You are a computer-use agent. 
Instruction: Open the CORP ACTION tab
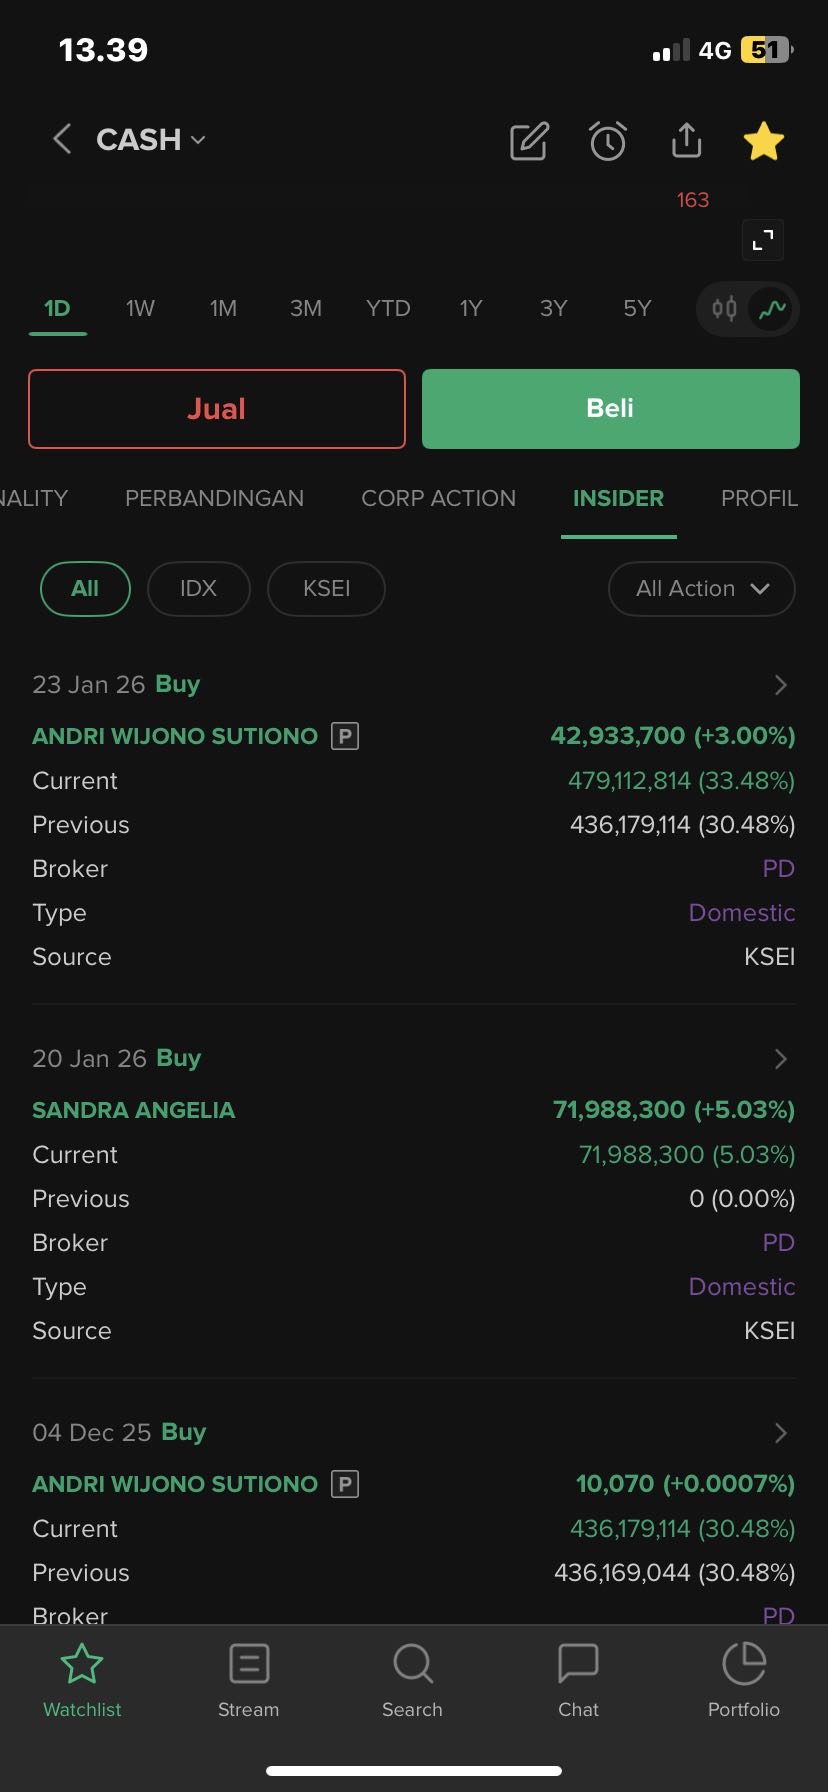tap(438, 498)
